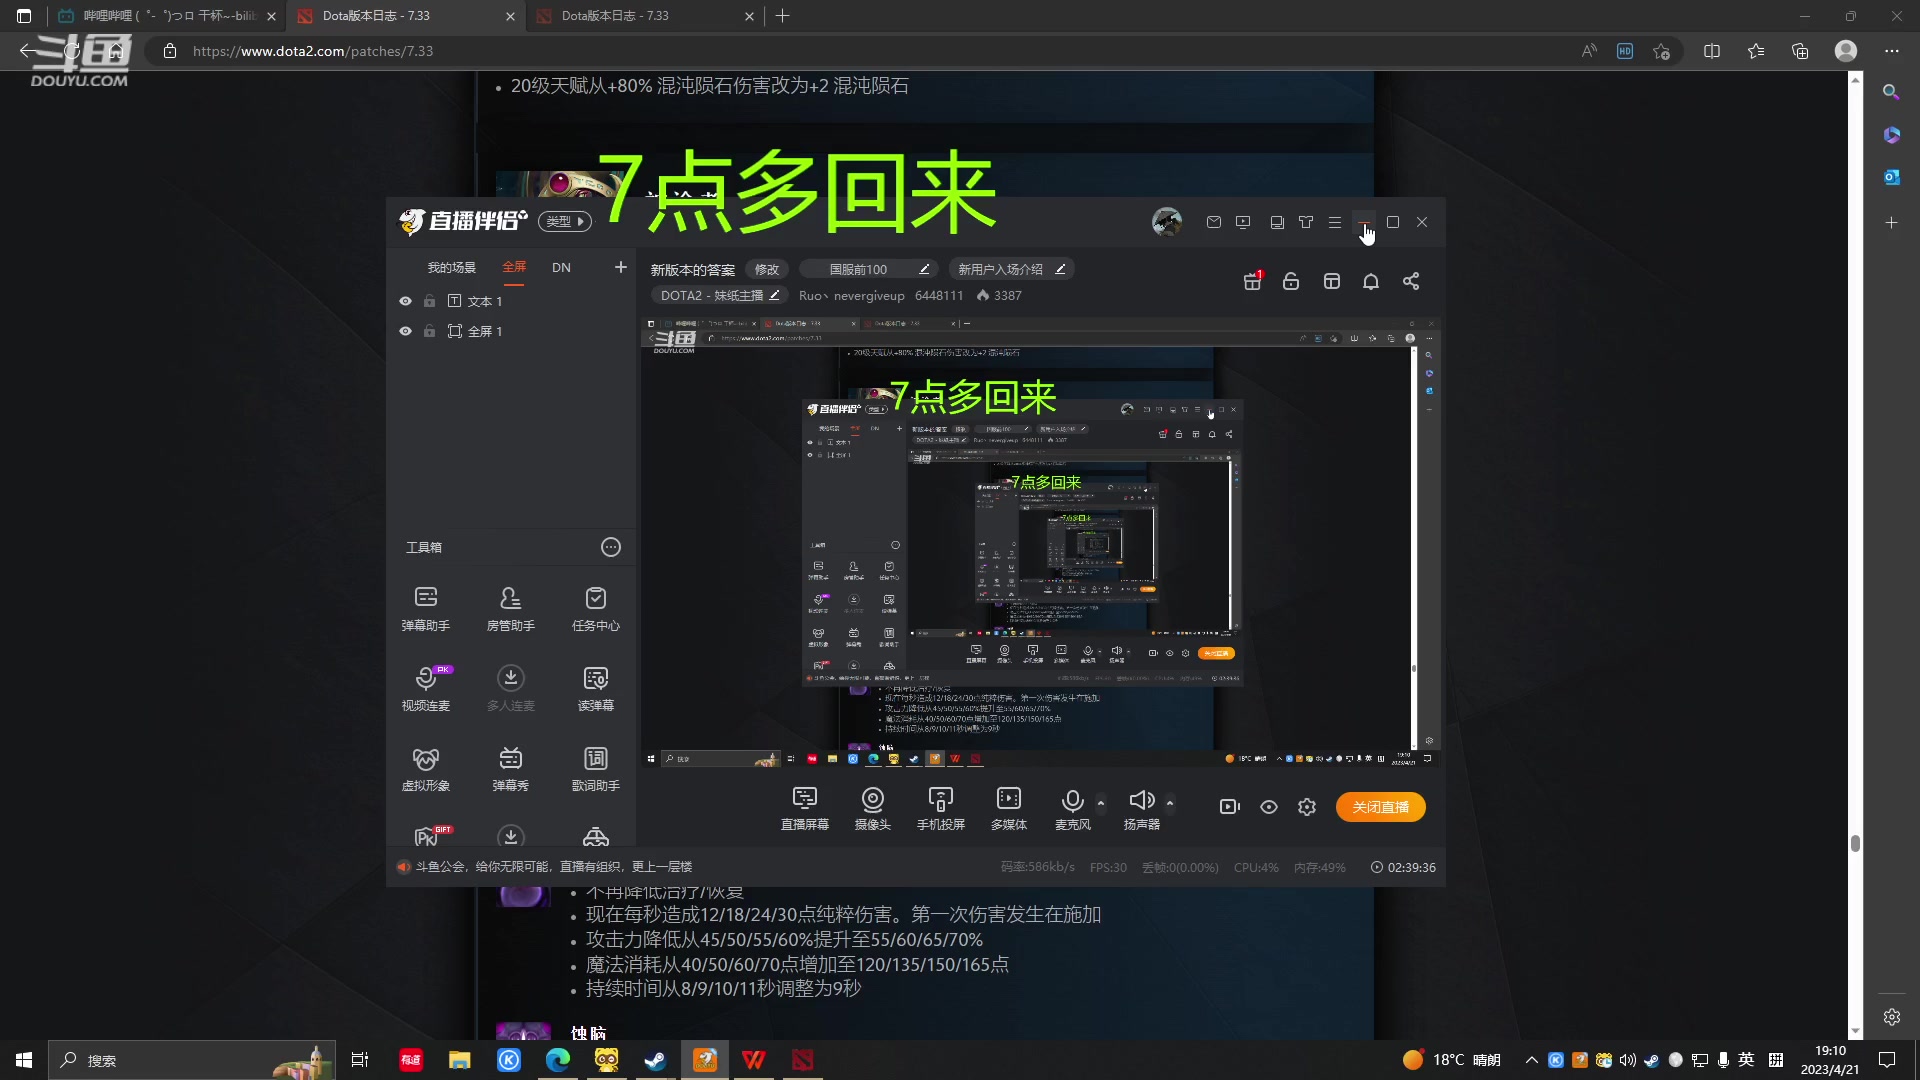Open the hamburger menu in 直播伴侣
Viewport: 1920px width, 1080px height.
(x=1335, y=222)
